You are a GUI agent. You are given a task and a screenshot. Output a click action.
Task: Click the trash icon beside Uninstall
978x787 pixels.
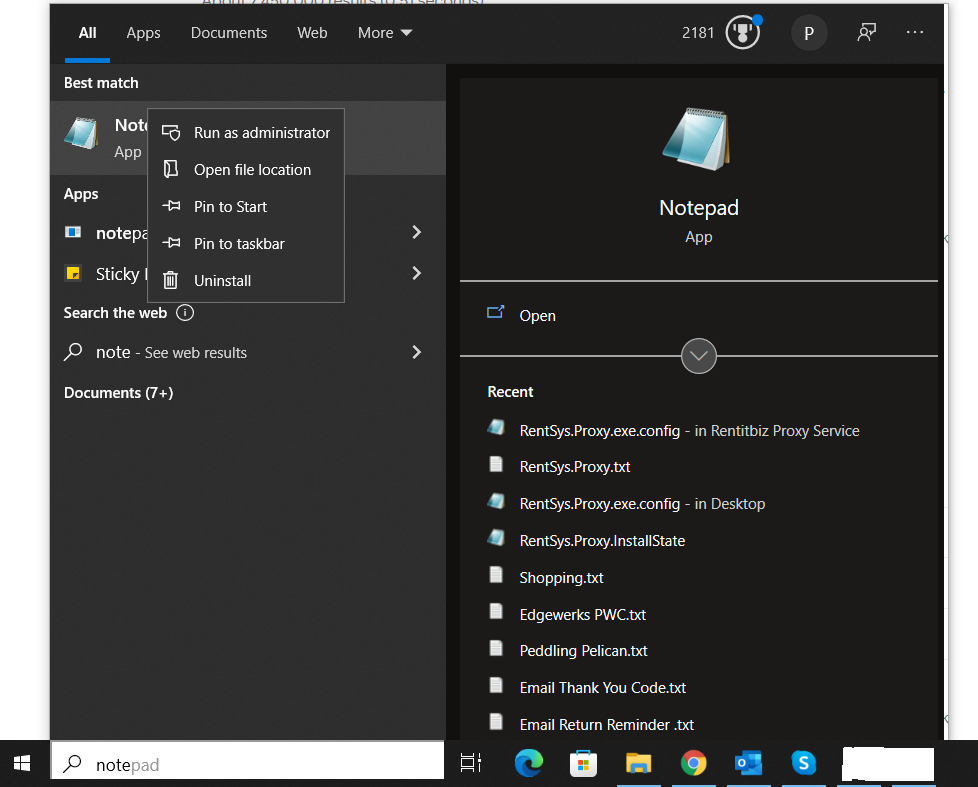click(x=170, y=280)
